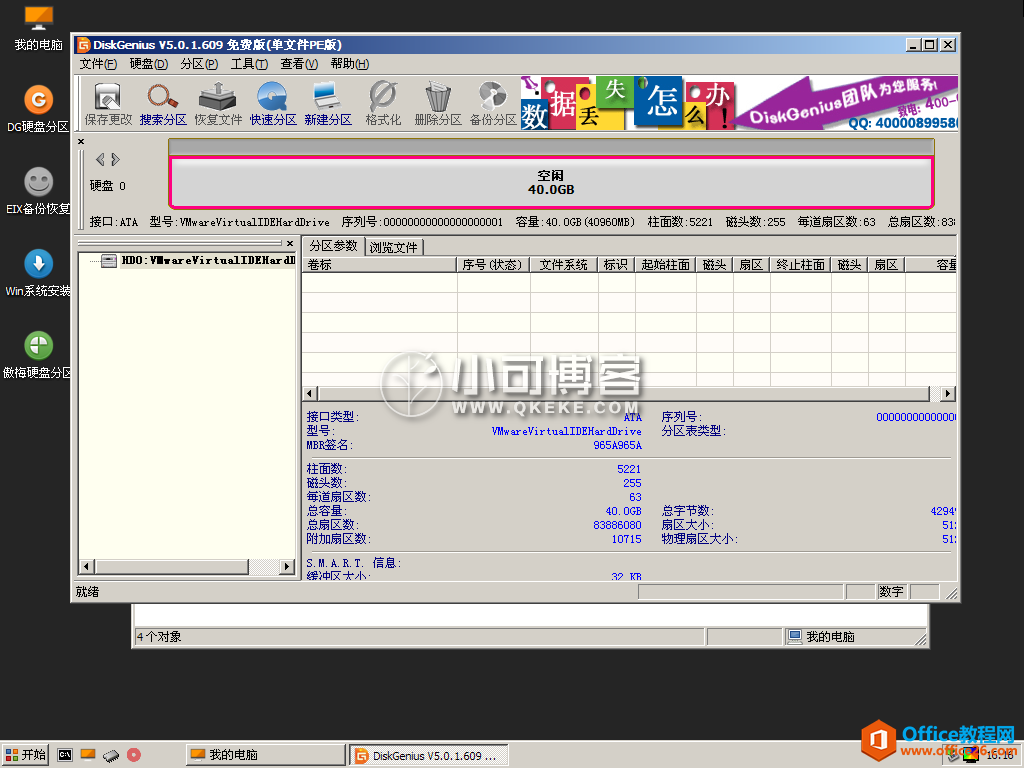Go to the next disk using the right arrow

(116, 160)
